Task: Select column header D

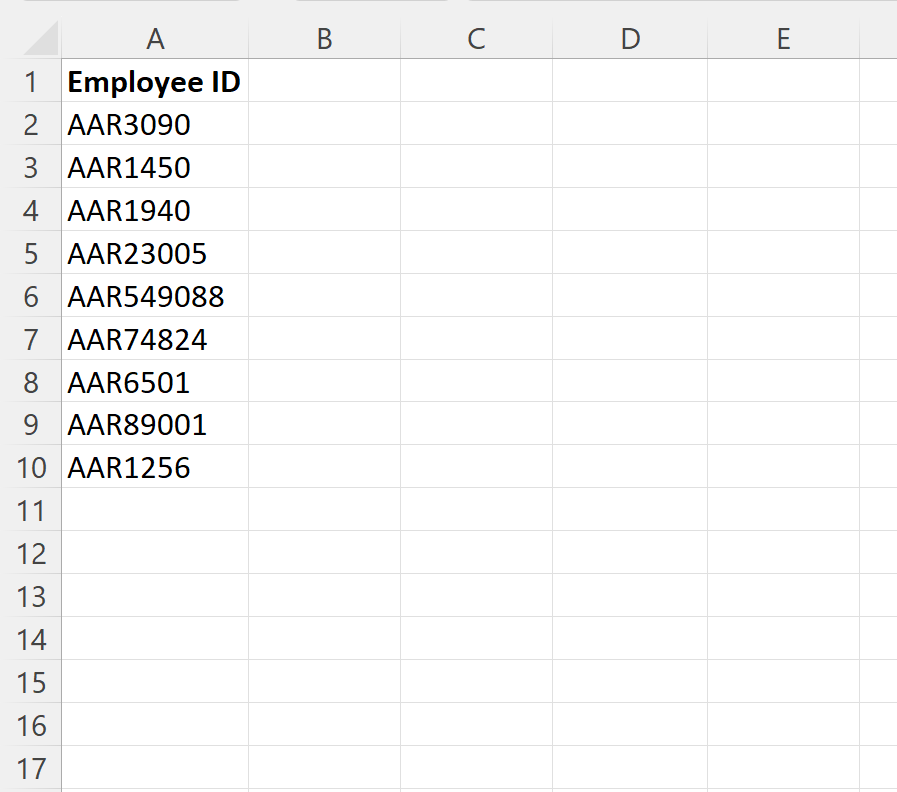Action: pos(630,39)
